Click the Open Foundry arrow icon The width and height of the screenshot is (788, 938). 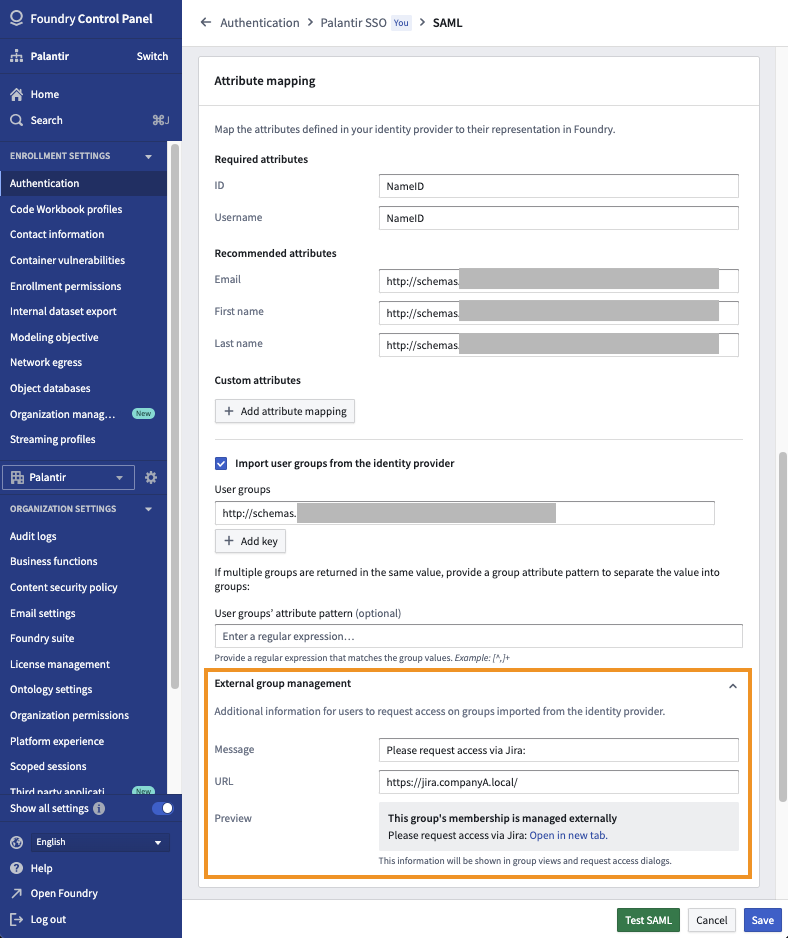[x=16, y=893]
